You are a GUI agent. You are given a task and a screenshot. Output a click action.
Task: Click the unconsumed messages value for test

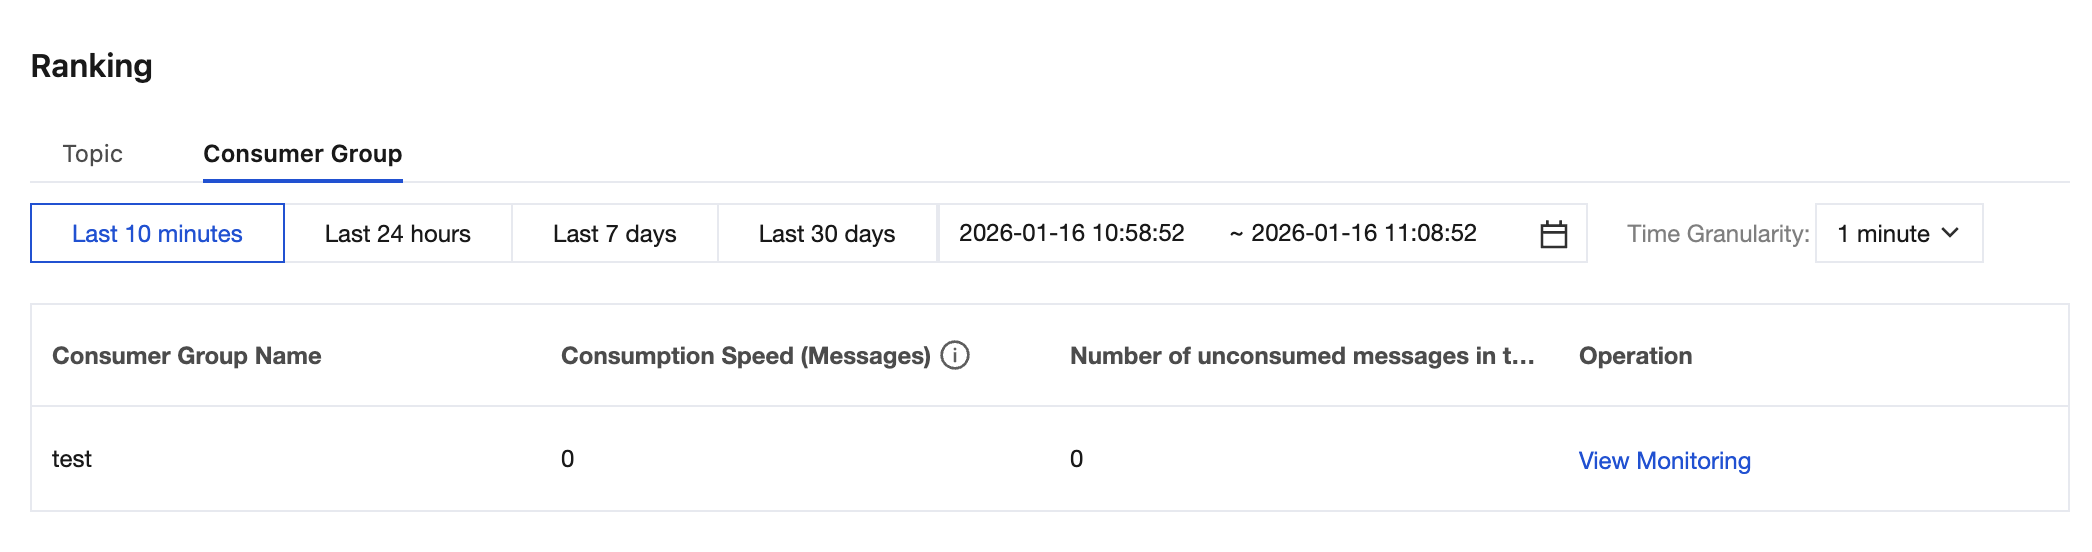[1076, 459]
